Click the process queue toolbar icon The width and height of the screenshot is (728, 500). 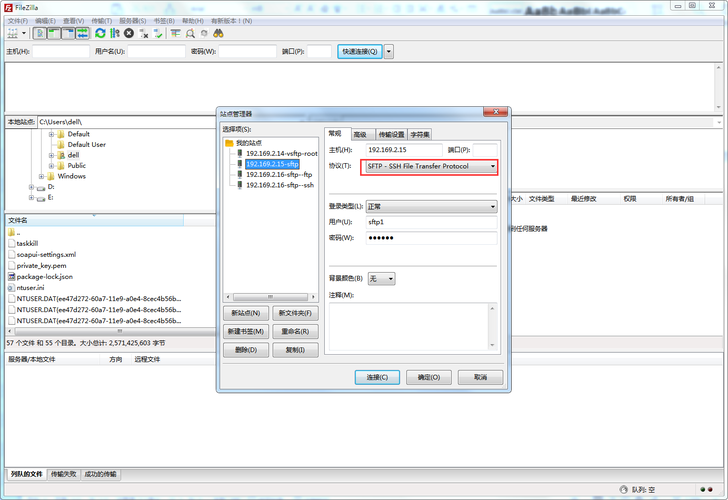click(115, 33)
